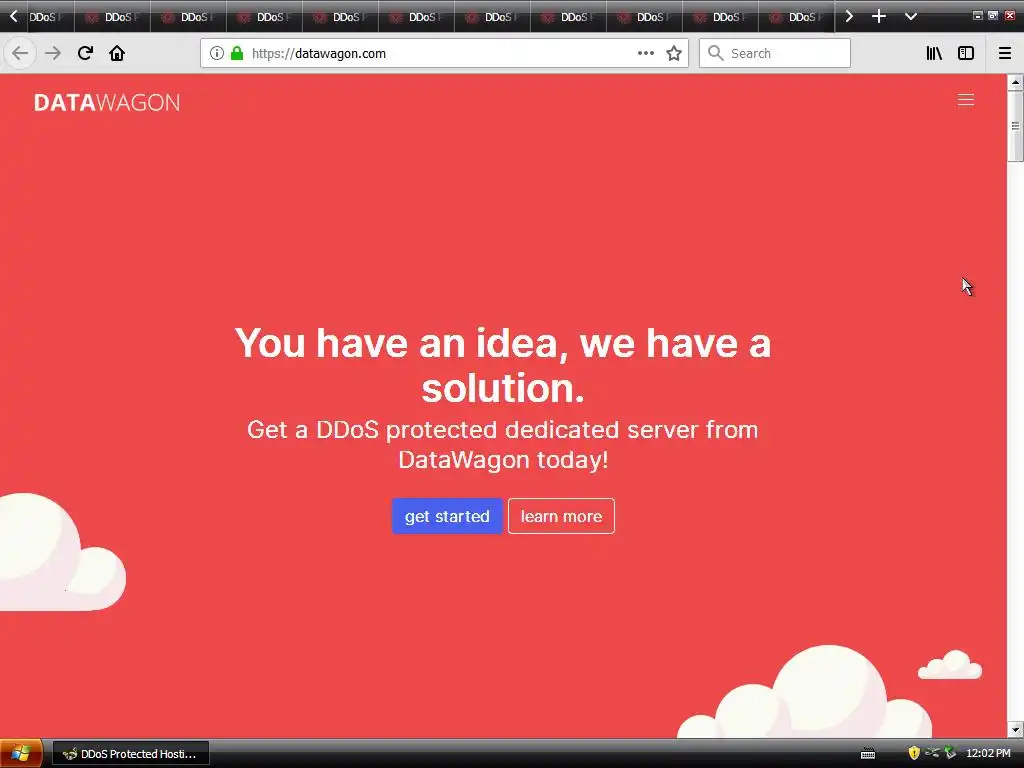Click the vertical scrollbar thumb
This screenshot has height=768, width=1024.
1015,125
